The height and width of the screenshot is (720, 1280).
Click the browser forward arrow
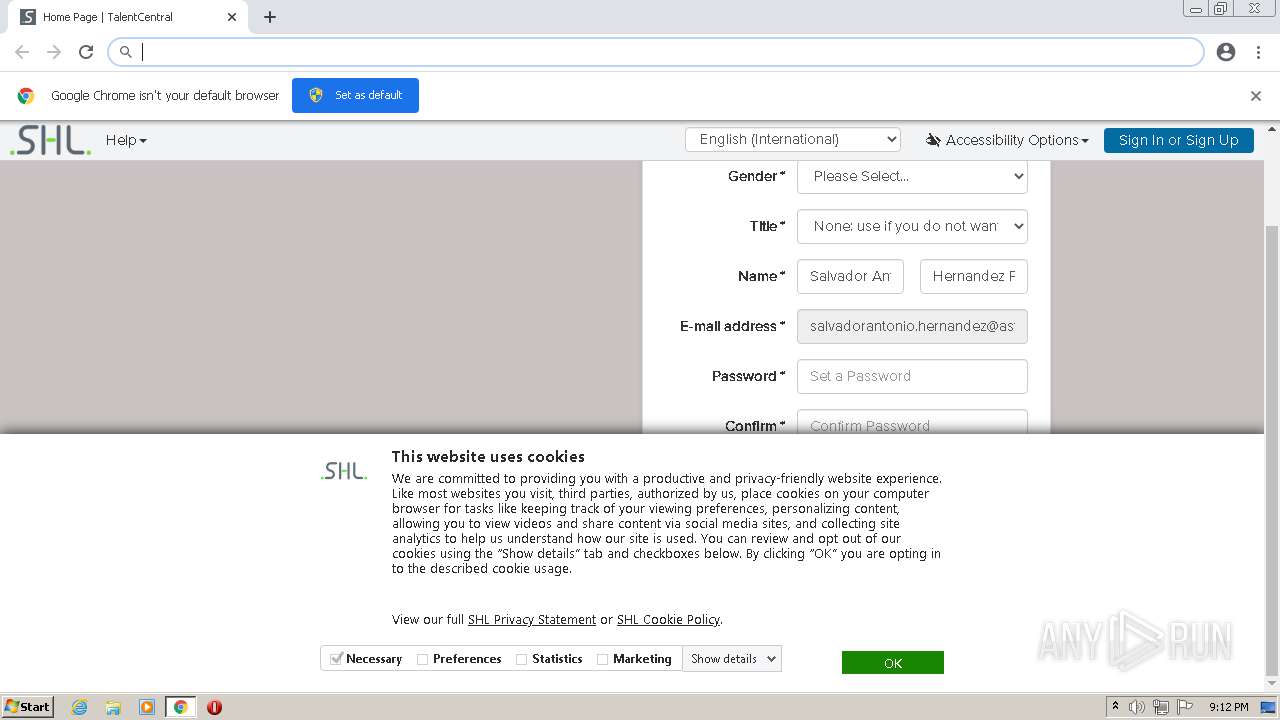[x=54, y=52]
